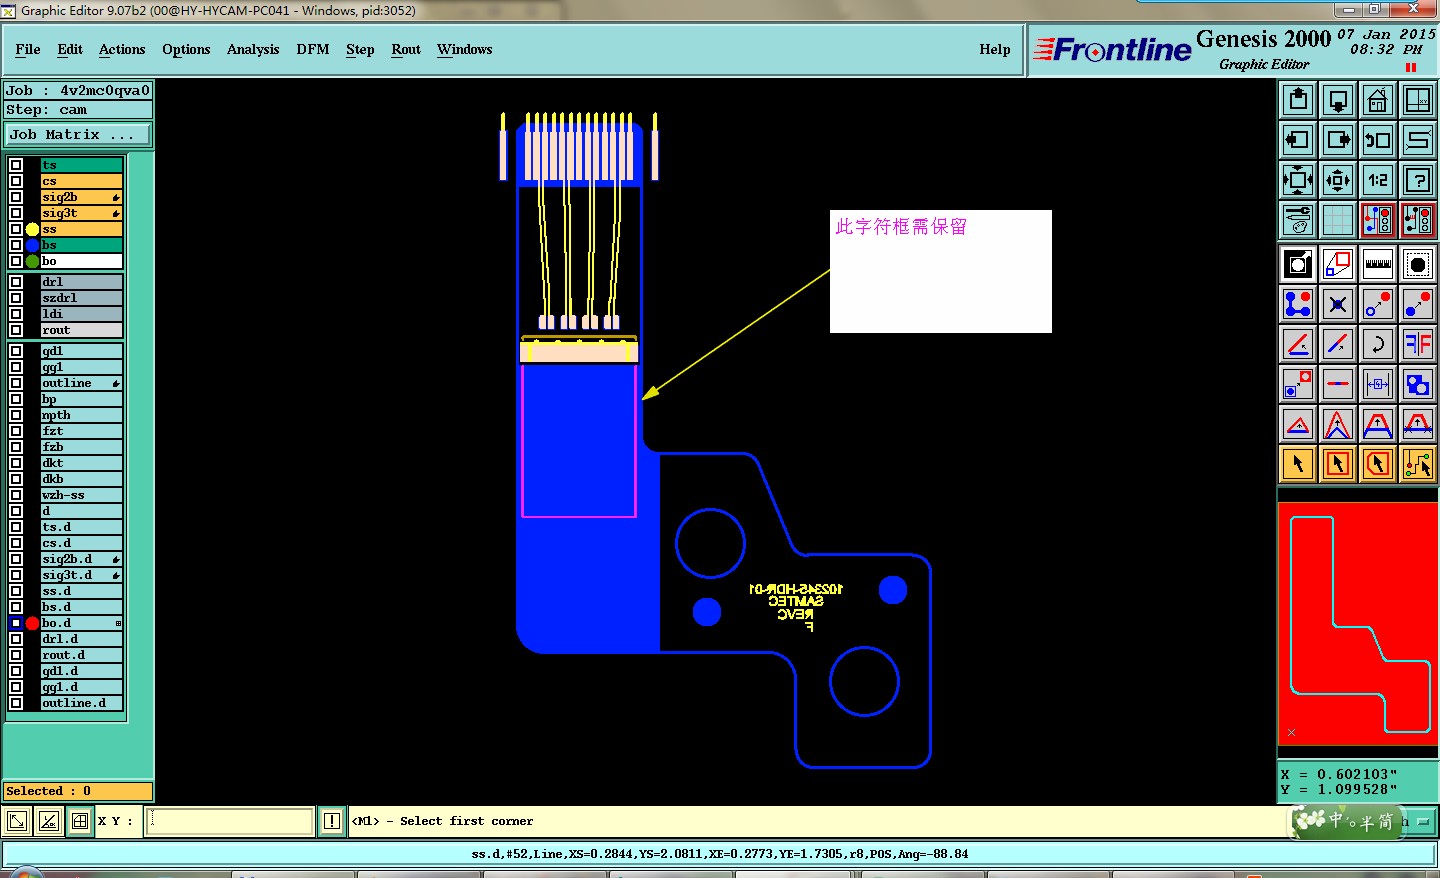Click the first bottom-left snap mode icon
The width and height of the screenshot is (1440, 878).
click(17, 821)
